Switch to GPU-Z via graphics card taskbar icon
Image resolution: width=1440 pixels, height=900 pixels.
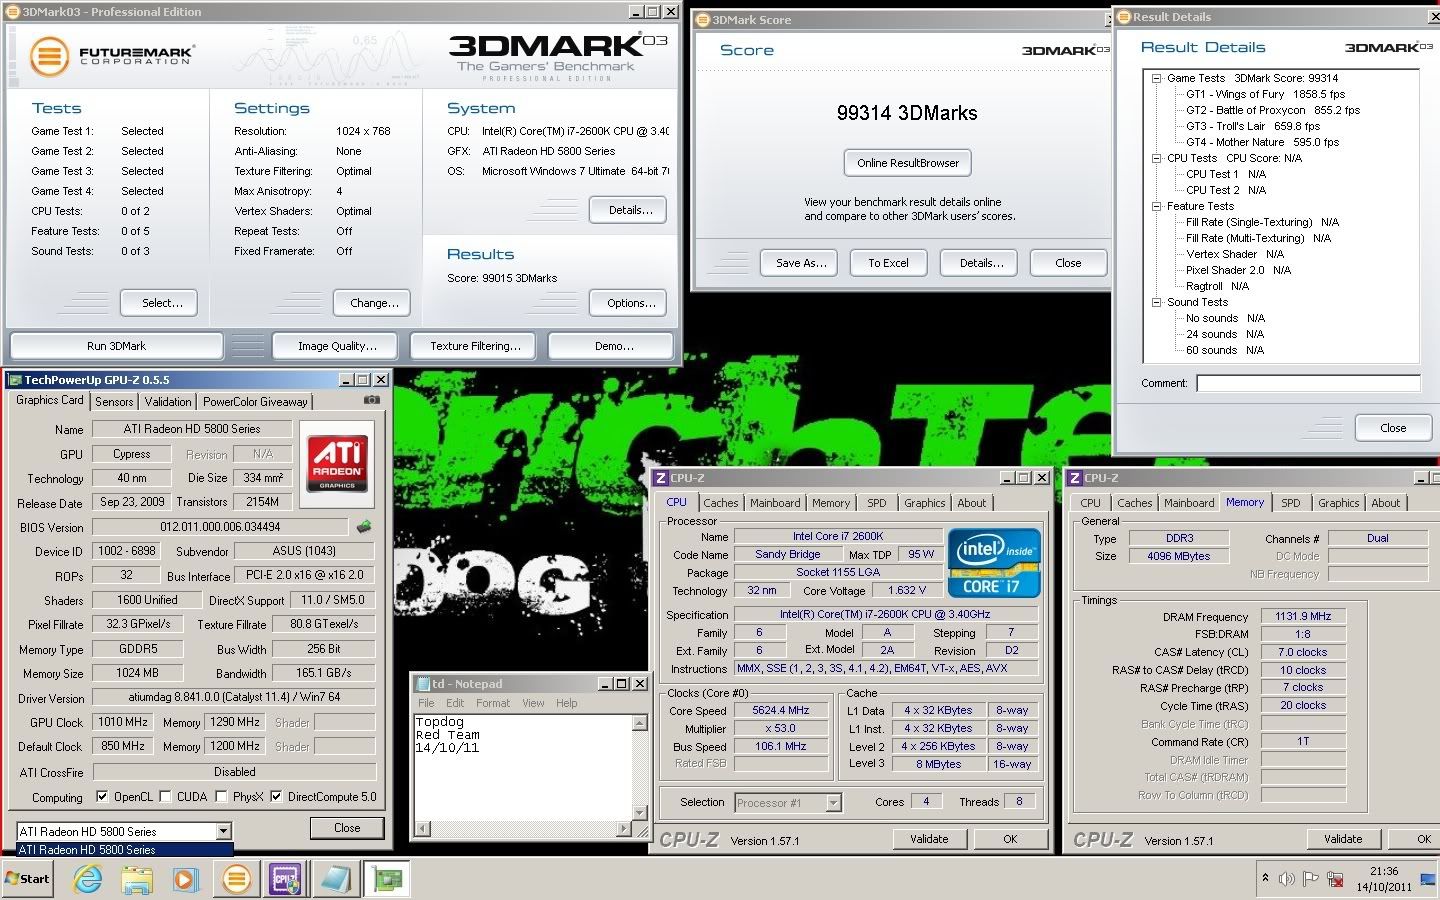(x=386, y=879)
